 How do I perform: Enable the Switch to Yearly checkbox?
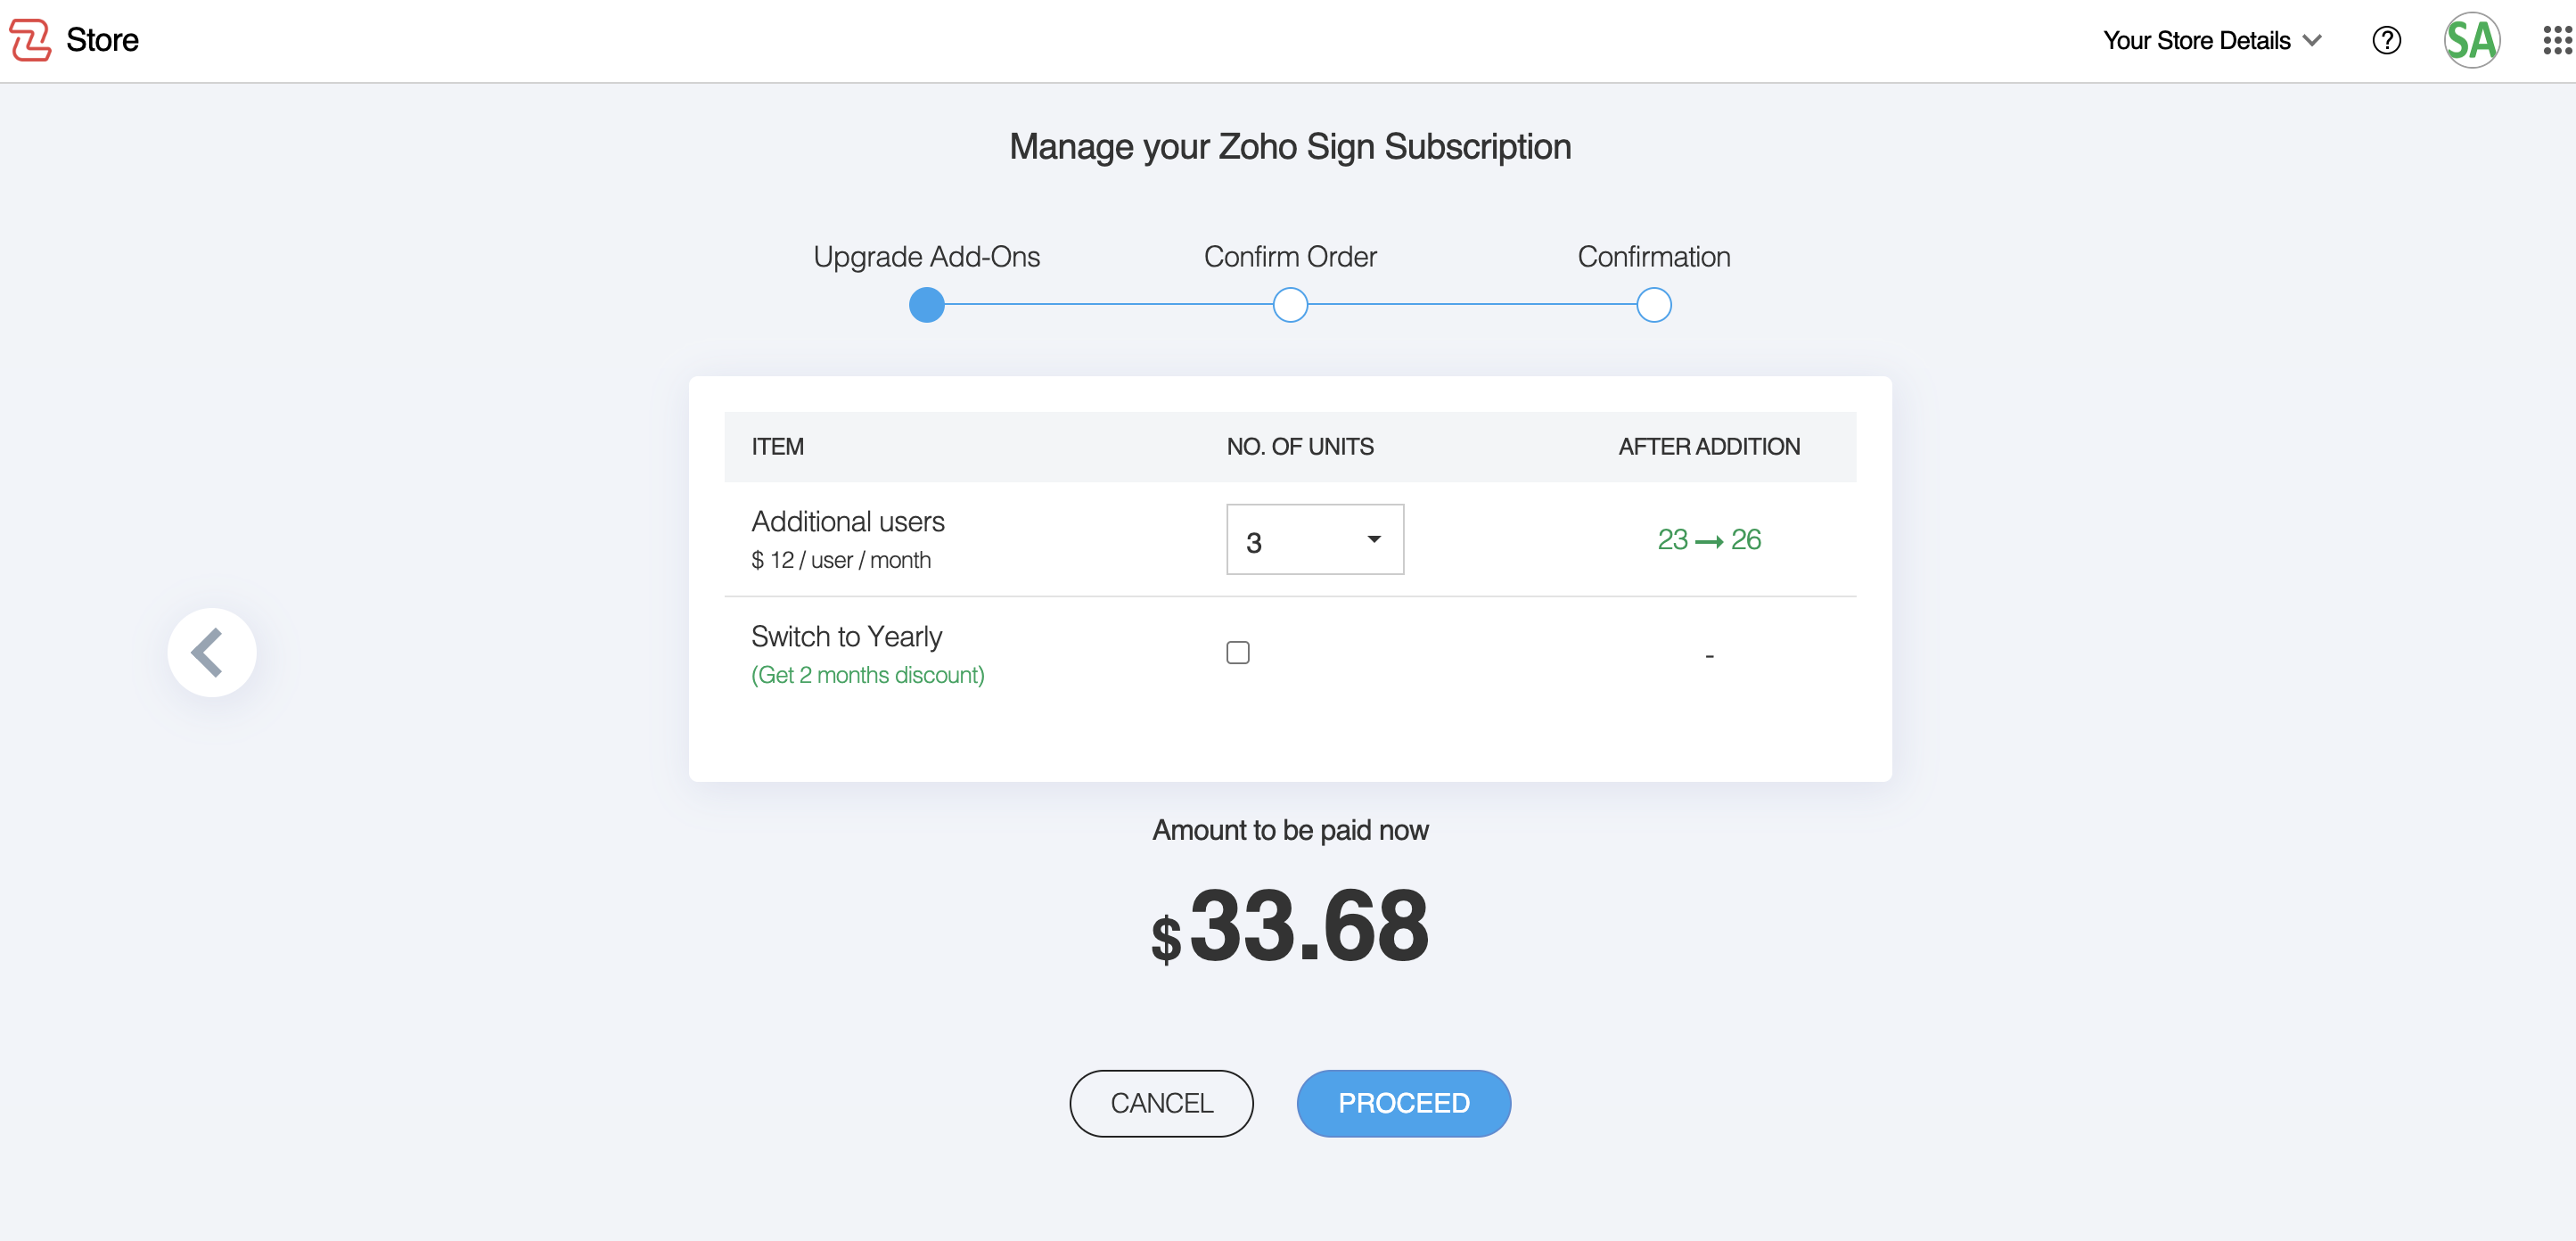click(x=1237, y=653)
